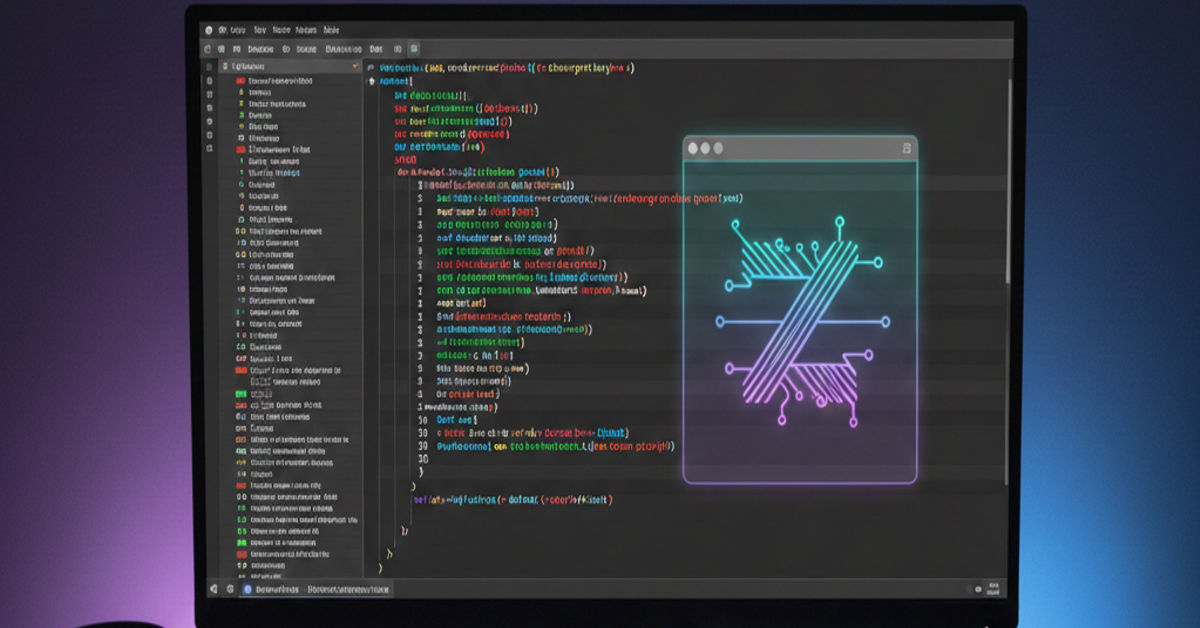Screen dimensions: 1200x628
Task: Click the blue document icon in the status bar breadcrumb
Action: 246,588
